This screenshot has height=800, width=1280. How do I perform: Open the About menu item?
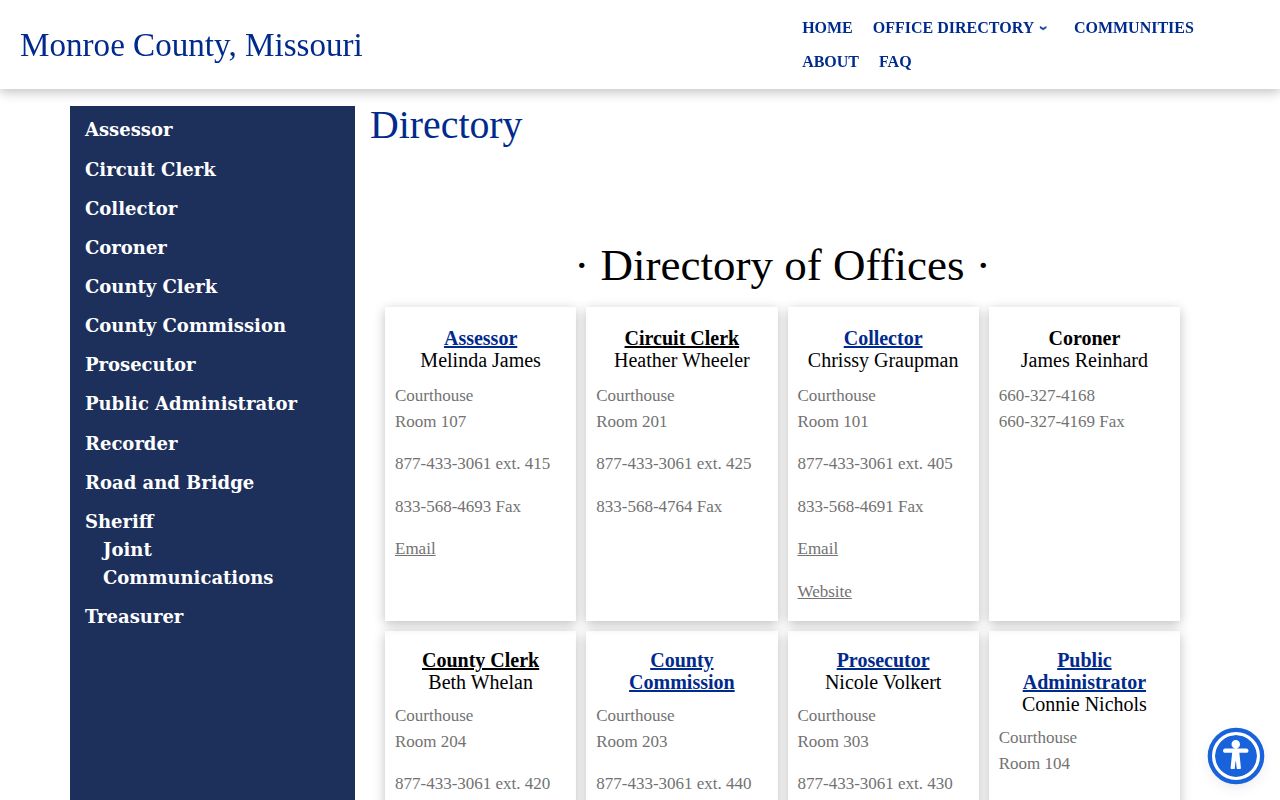[830, 62]
